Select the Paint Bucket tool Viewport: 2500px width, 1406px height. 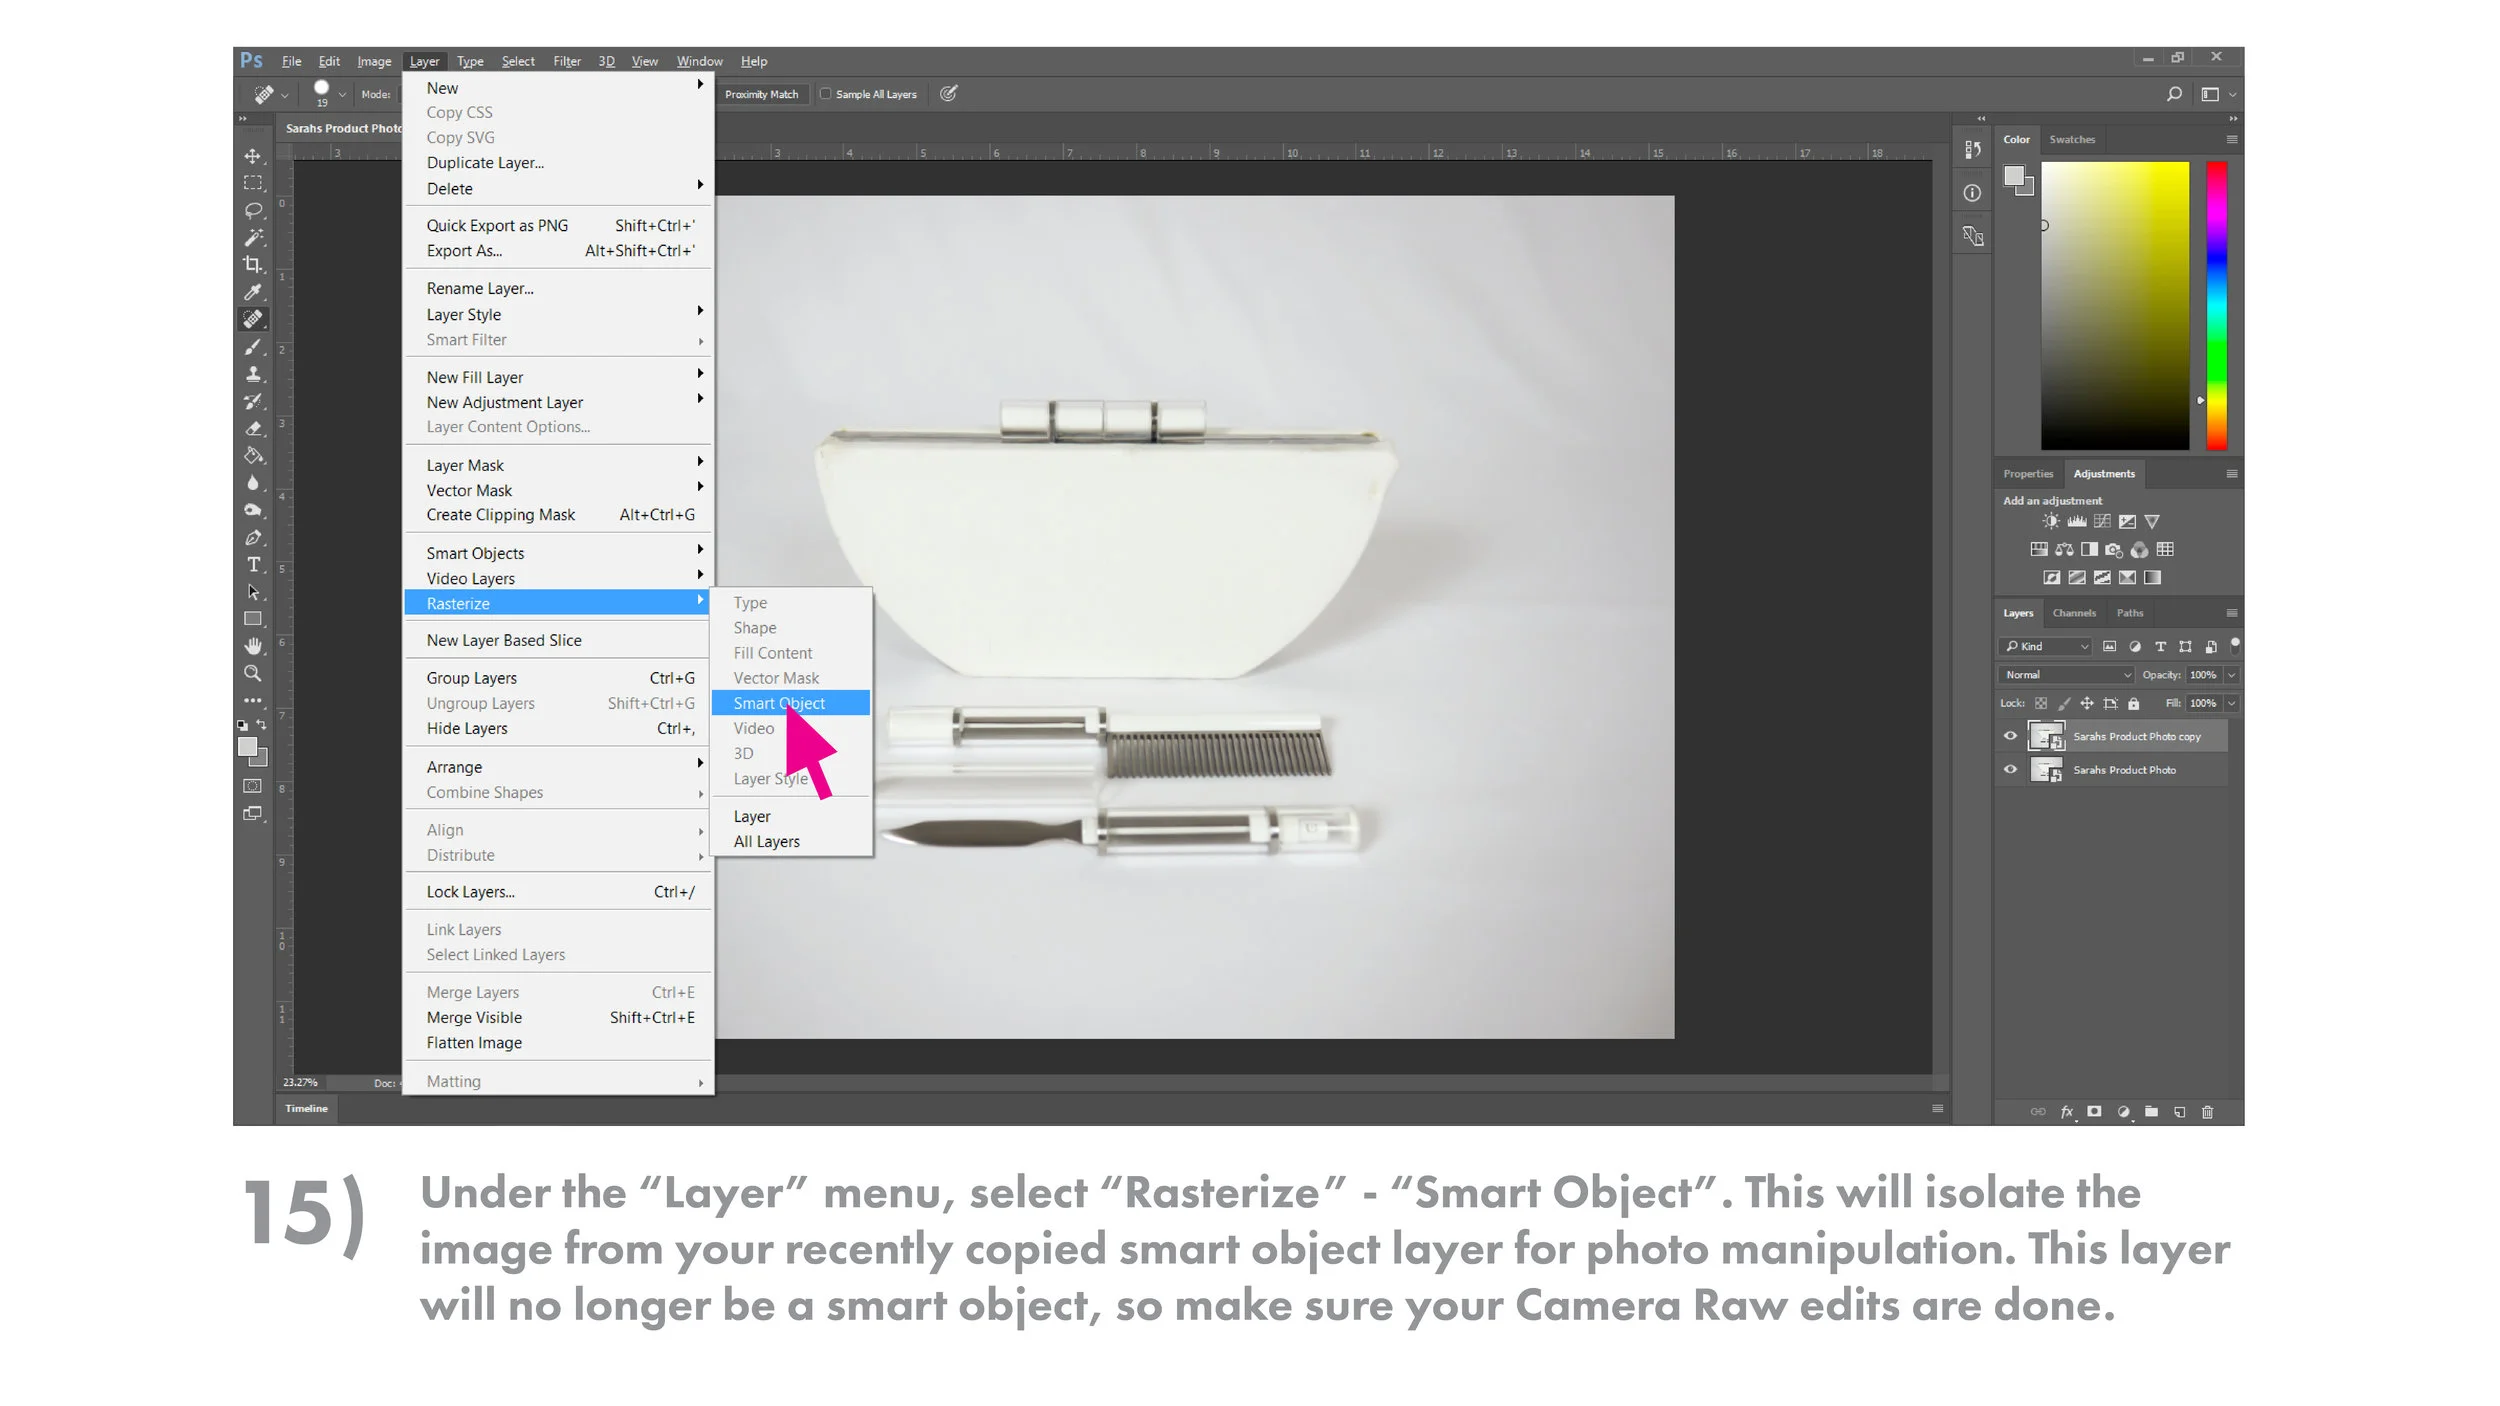253,456
